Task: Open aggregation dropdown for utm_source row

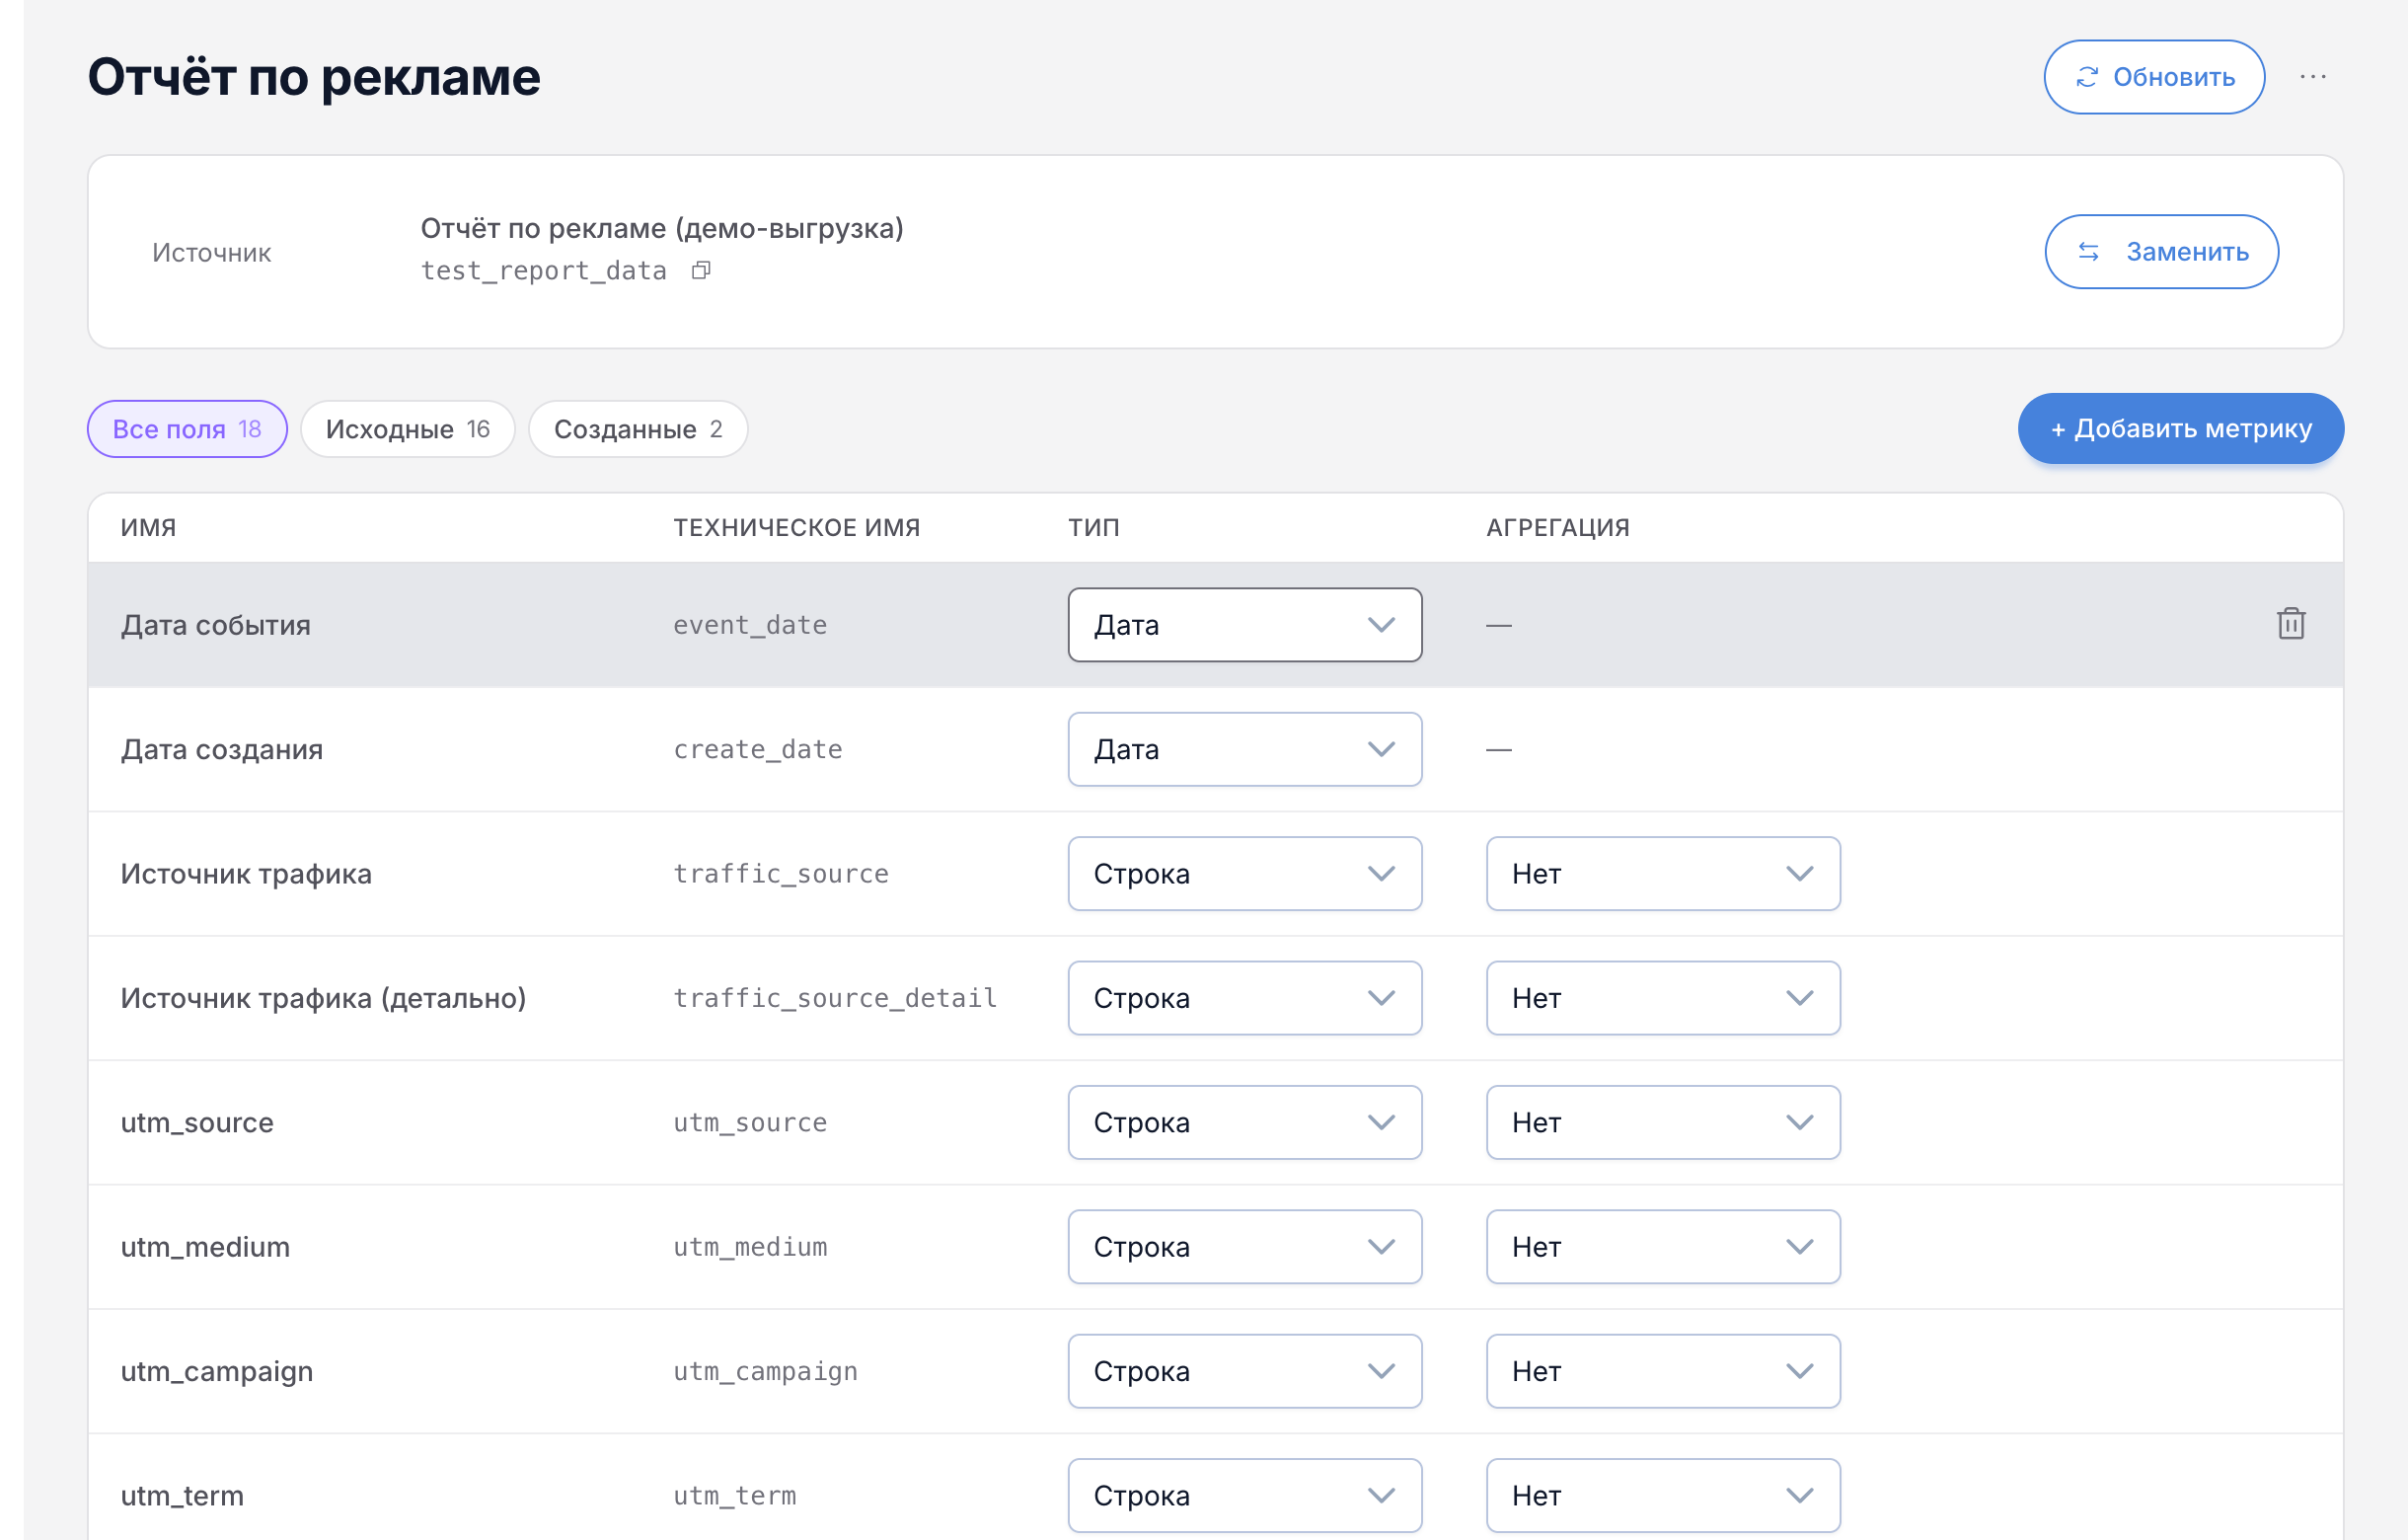Action: click(x=1663, y=1122)
